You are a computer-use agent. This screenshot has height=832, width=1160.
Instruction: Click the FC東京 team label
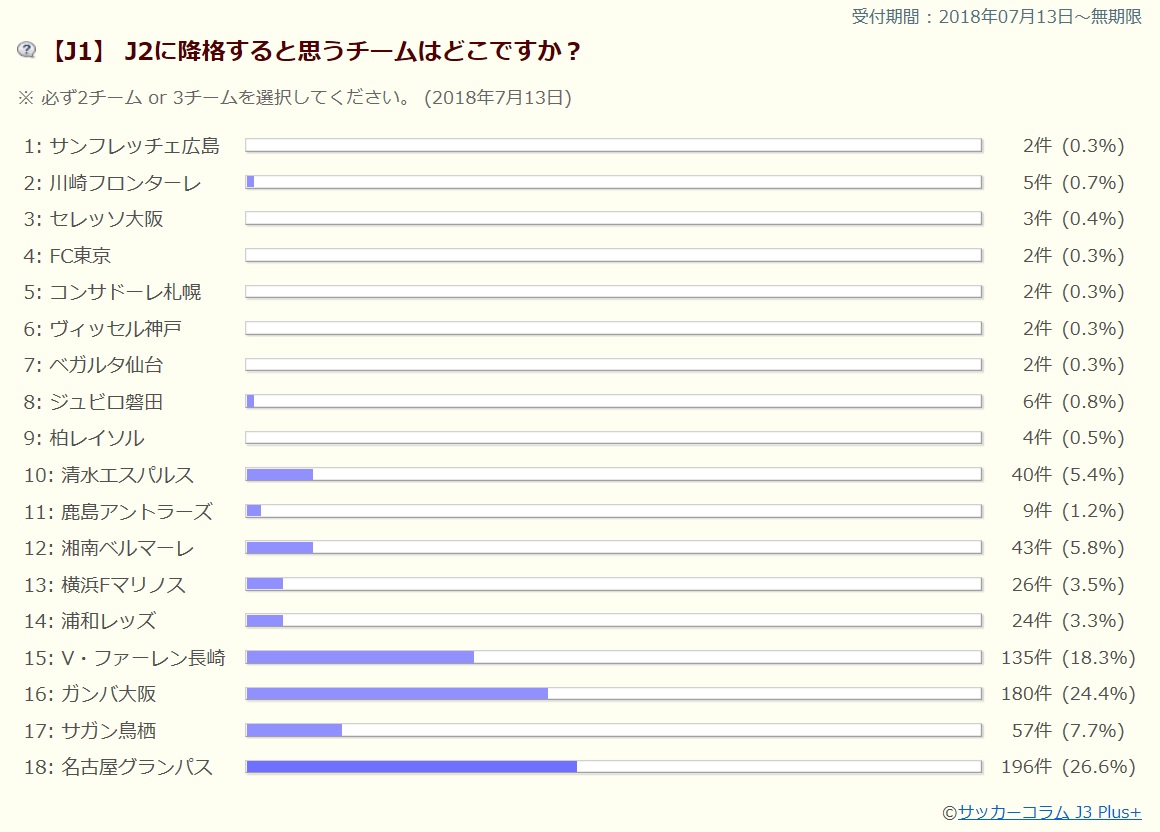click(x=80, y=256)
